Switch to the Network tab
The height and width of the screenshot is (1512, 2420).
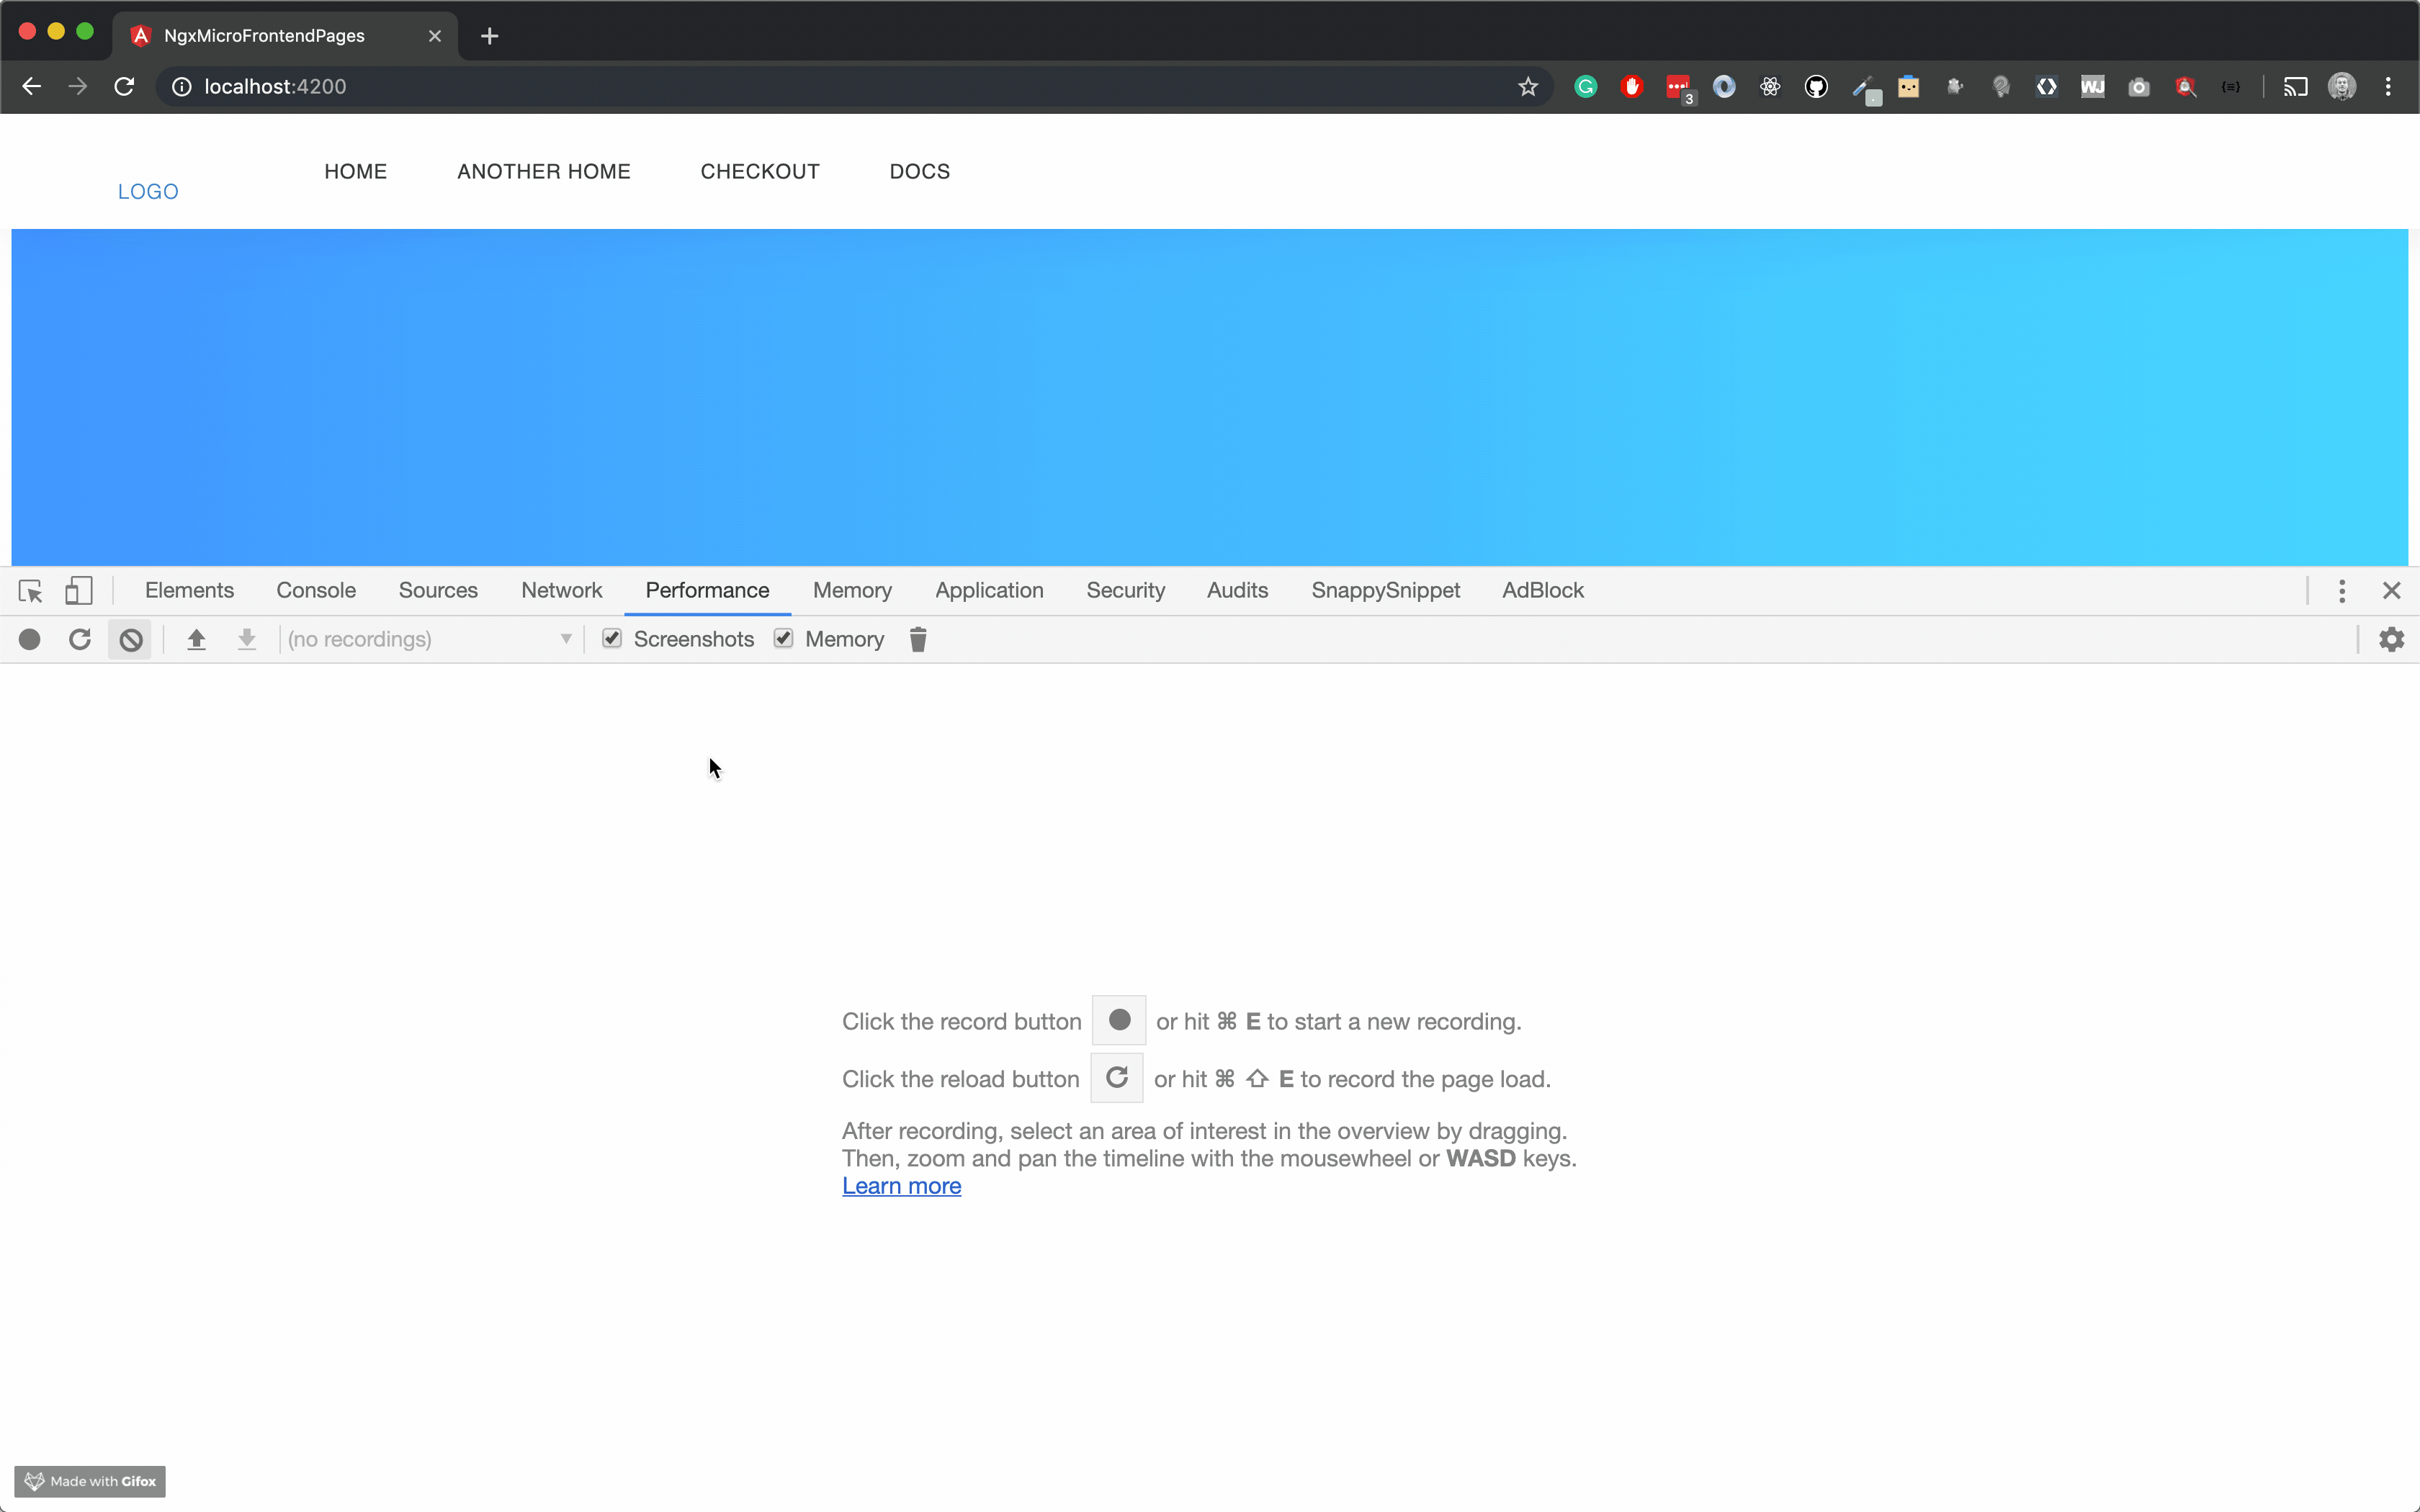561,591
